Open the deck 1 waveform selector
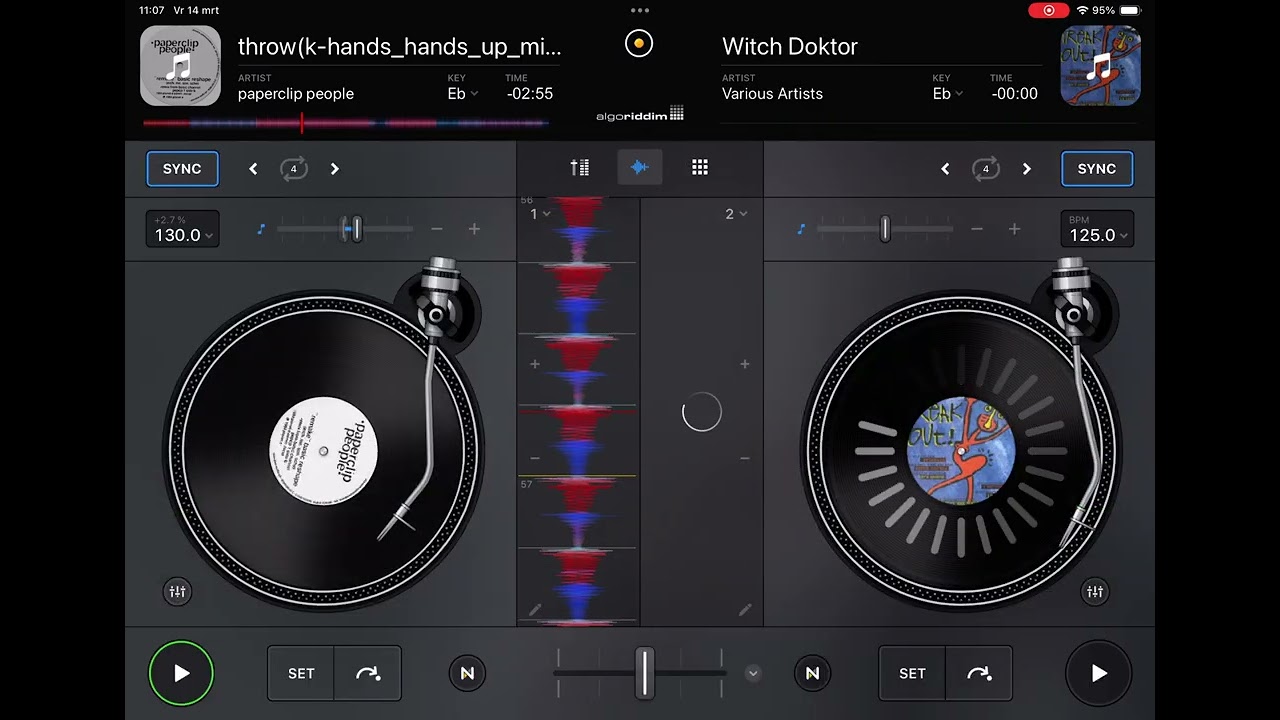The image size is (1280, 720). point(540,214)
